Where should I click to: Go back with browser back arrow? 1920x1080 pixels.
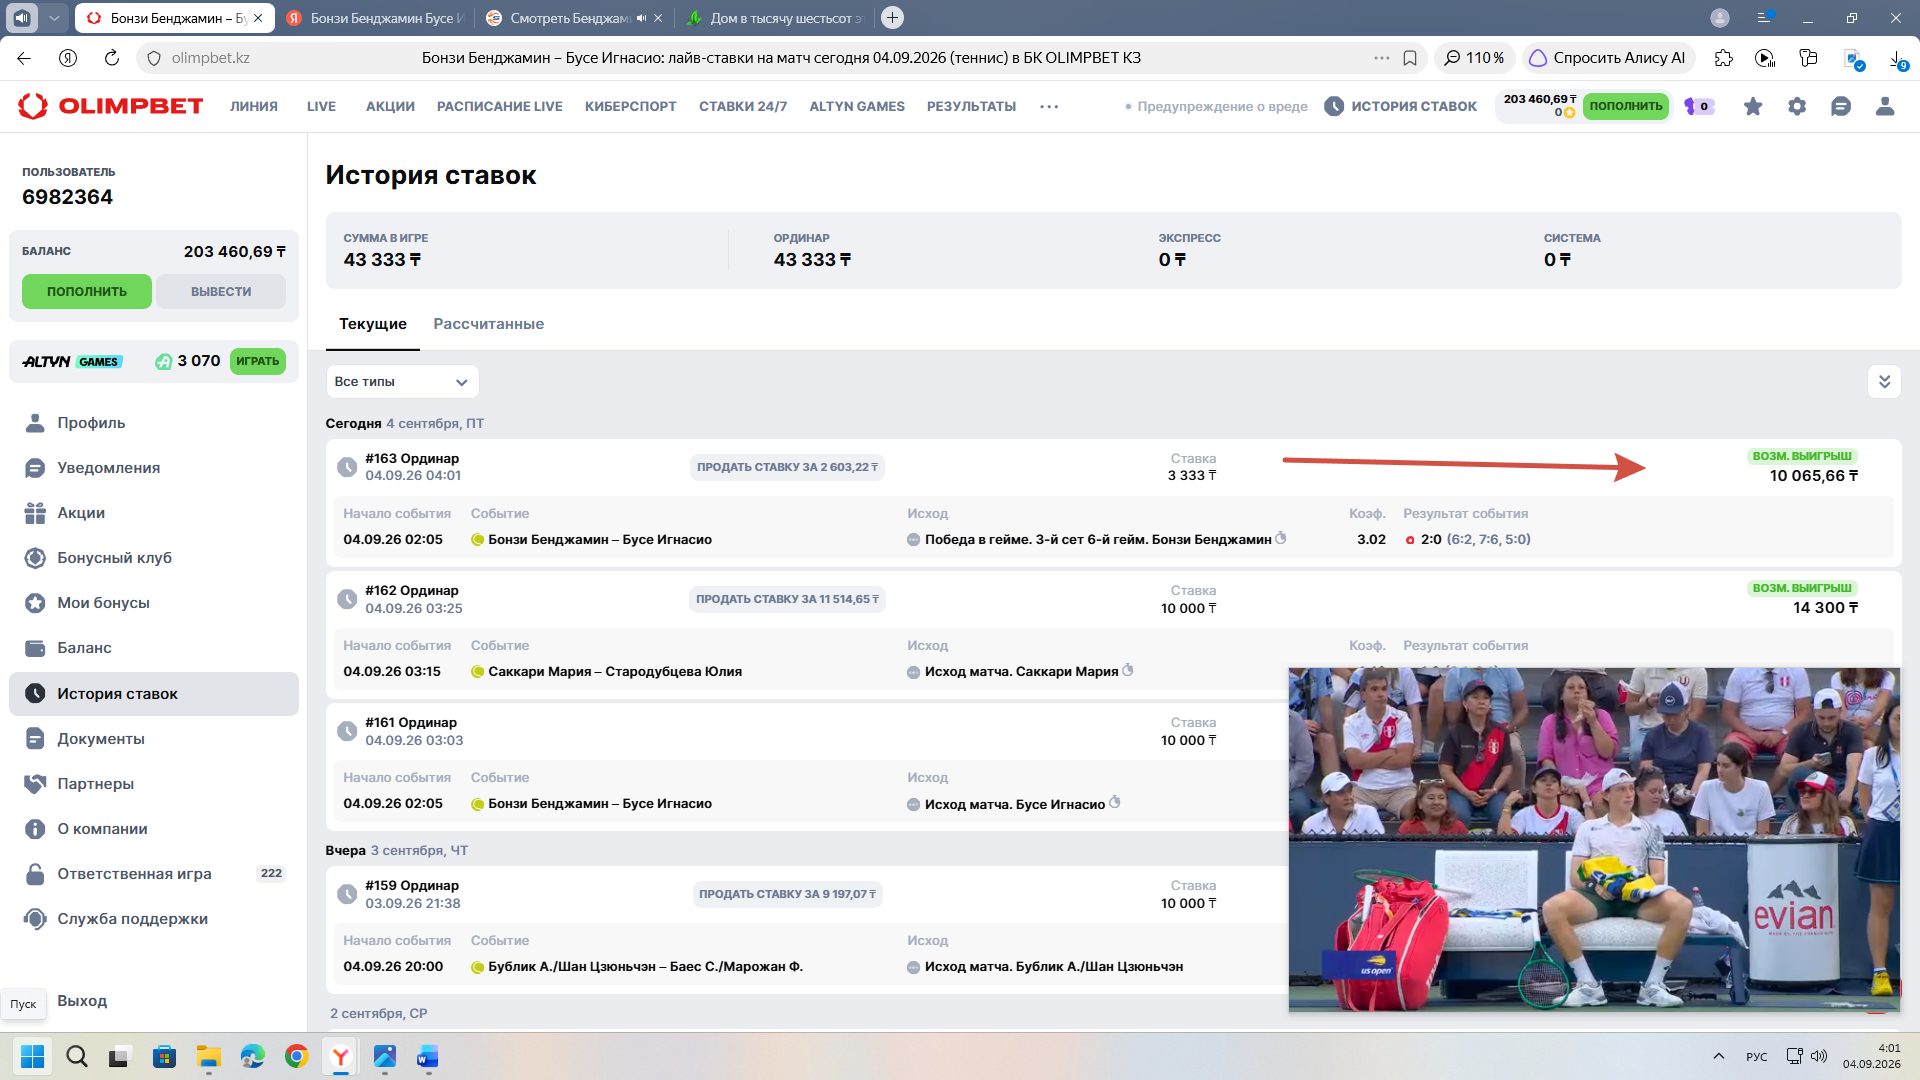[24, 58]
